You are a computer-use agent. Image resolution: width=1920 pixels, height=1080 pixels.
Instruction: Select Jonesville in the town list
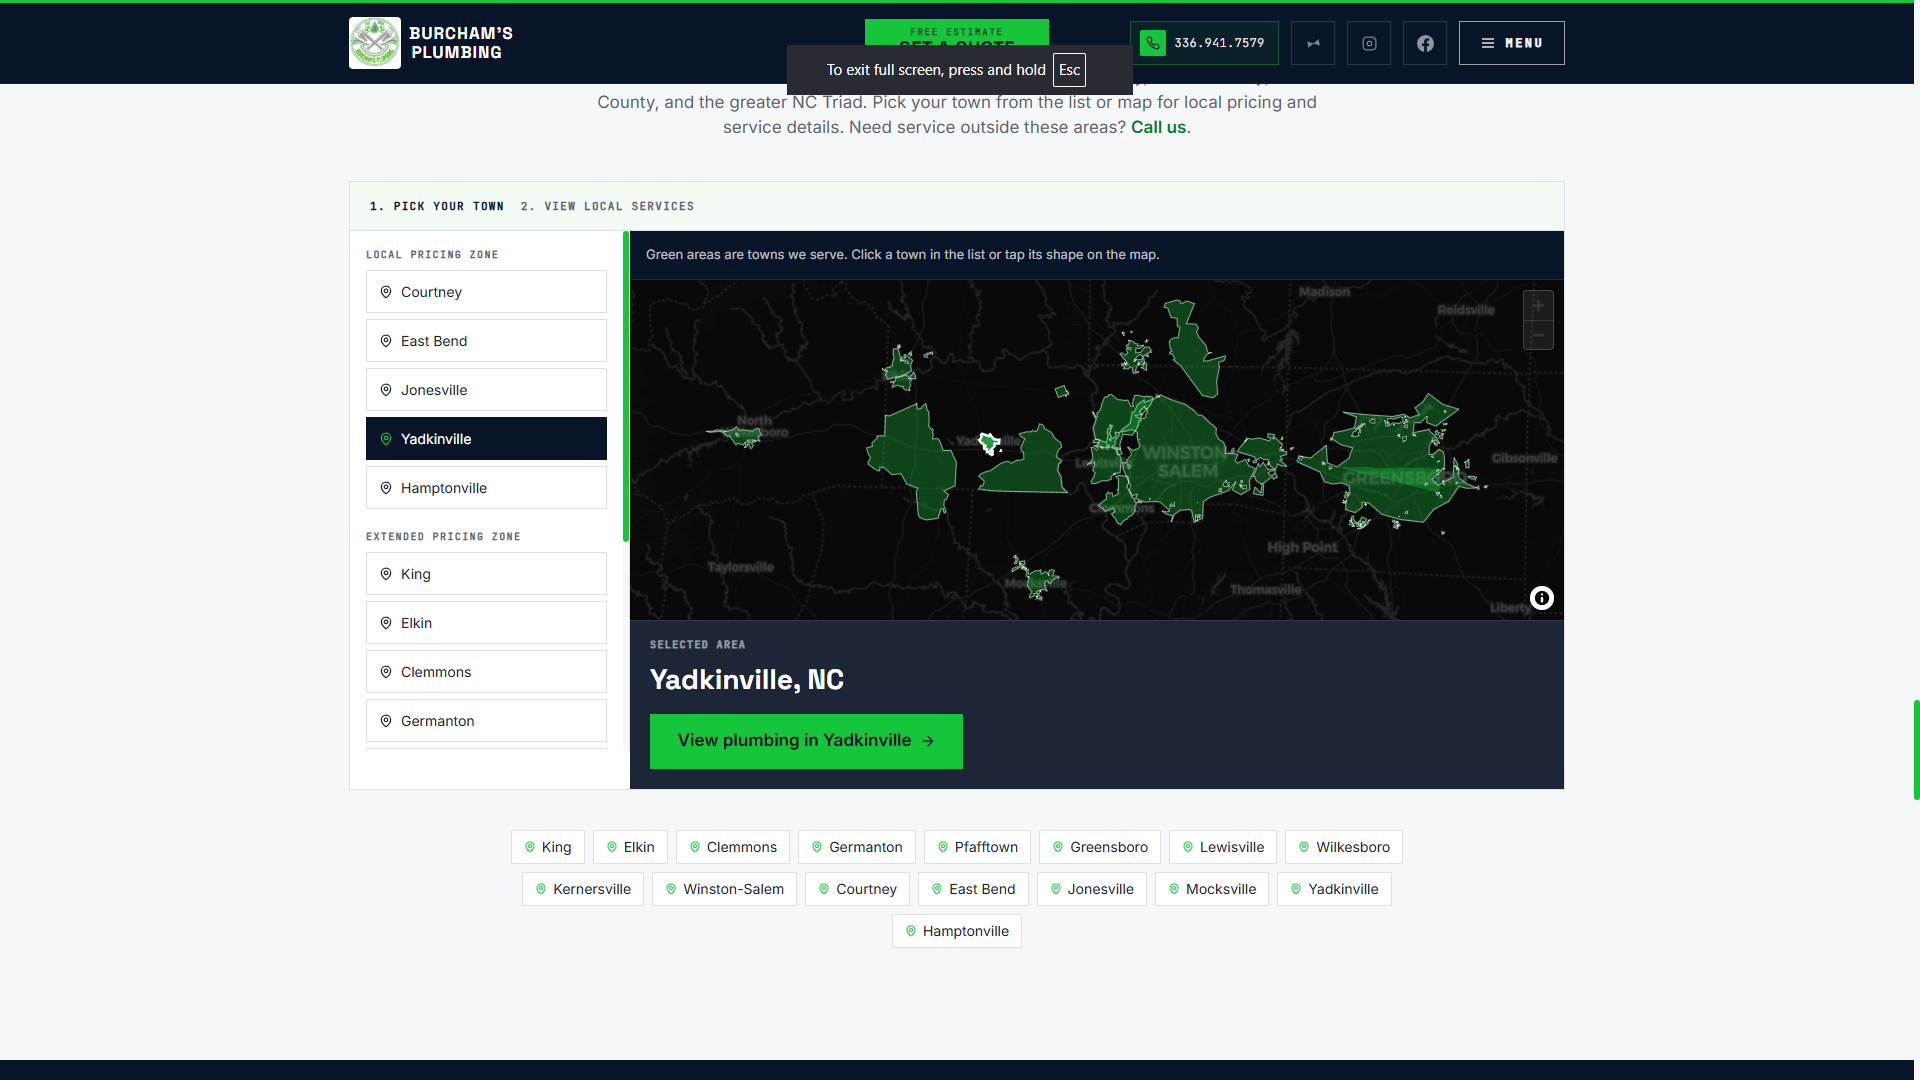[486, 390]
